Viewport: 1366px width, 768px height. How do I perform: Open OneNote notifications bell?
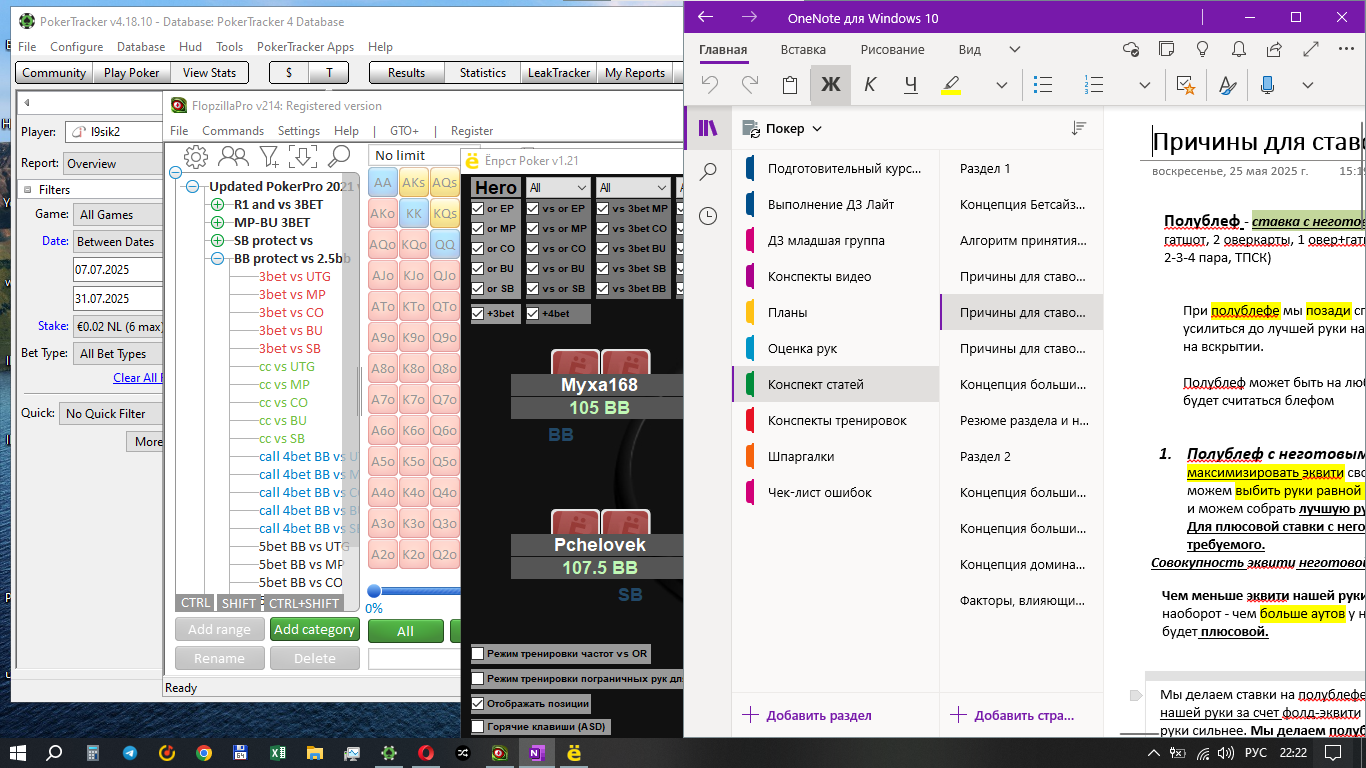(1238, 49)
